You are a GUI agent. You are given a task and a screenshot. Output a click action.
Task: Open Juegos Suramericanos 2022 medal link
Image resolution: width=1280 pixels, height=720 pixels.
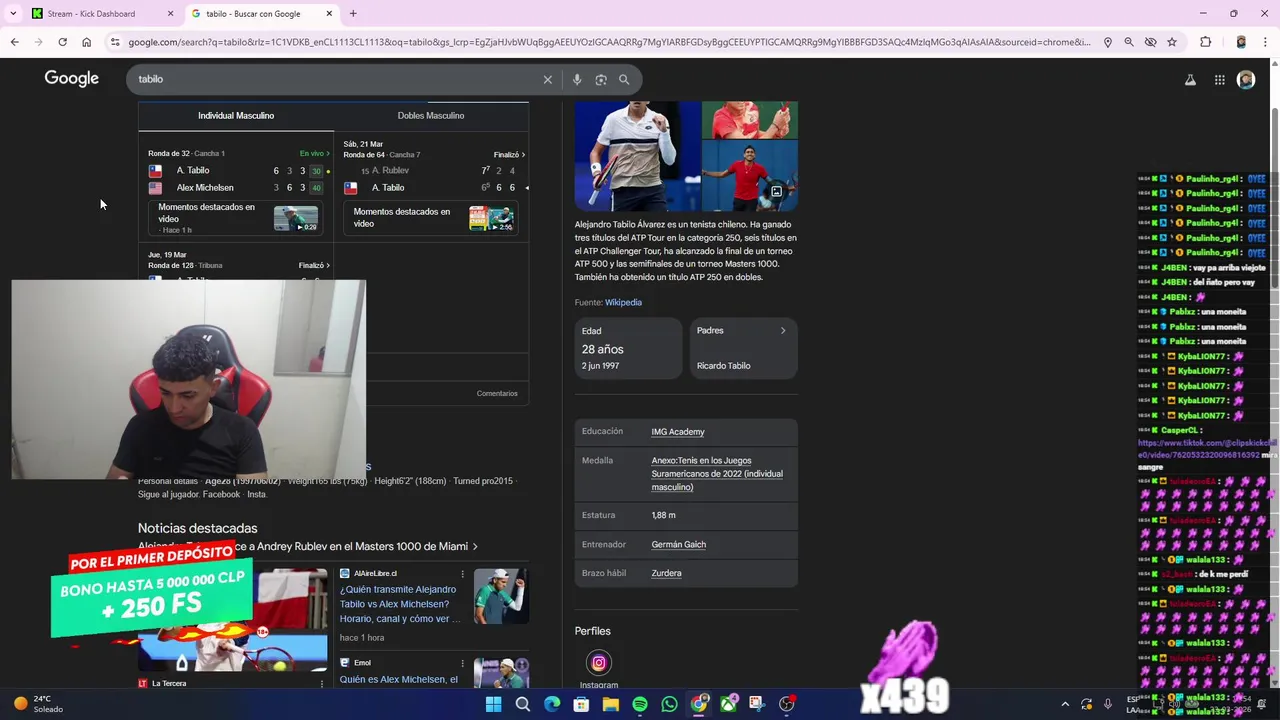717,474
